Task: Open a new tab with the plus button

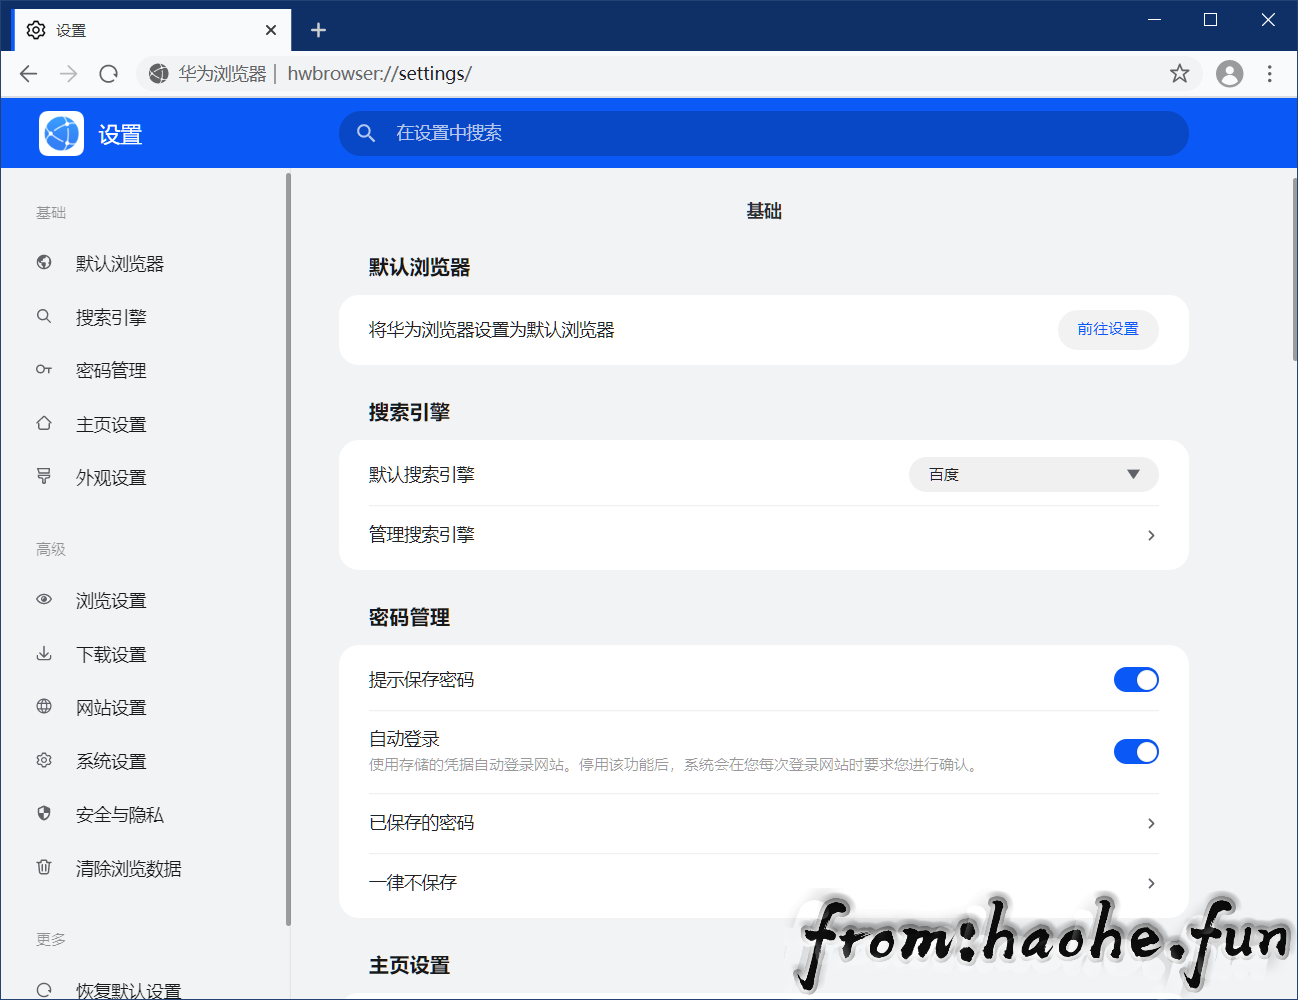Action: pos(318,30)
